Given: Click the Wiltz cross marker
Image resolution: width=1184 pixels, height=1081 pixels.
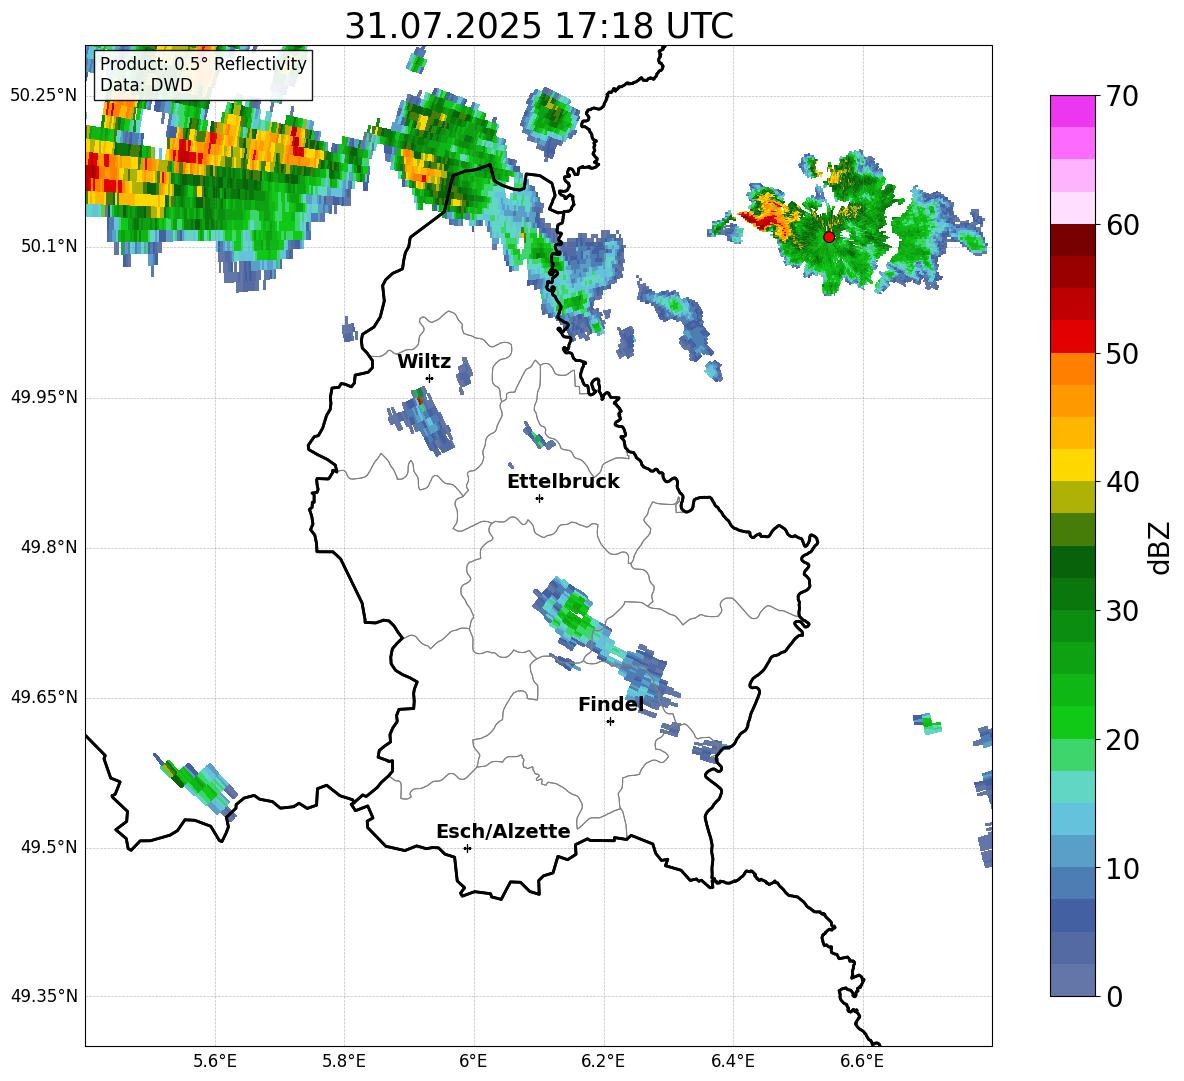Looking at the screenshot, I should pyautogui.click(x=430, y=378).
